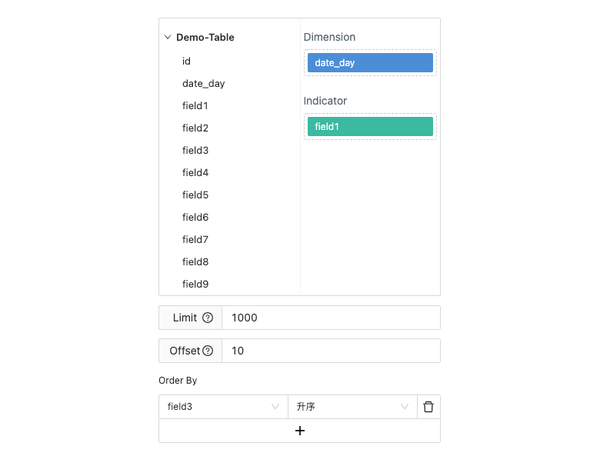The image size is (600, 456).
Task: Click the Demo-Table node label
Action: click(x=205, y=38)
